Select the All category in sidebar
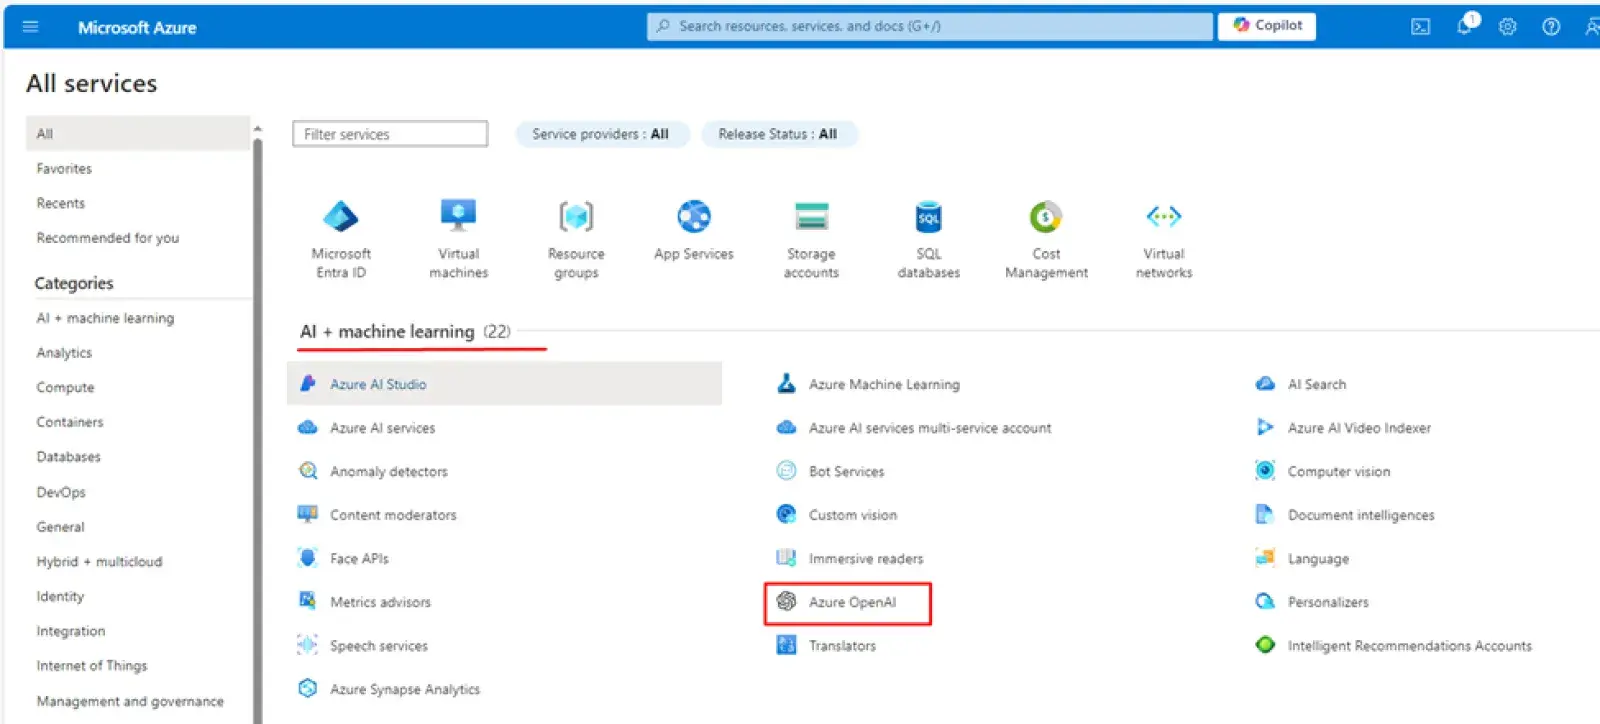The image size is (1600, 724). coord(138,133)
